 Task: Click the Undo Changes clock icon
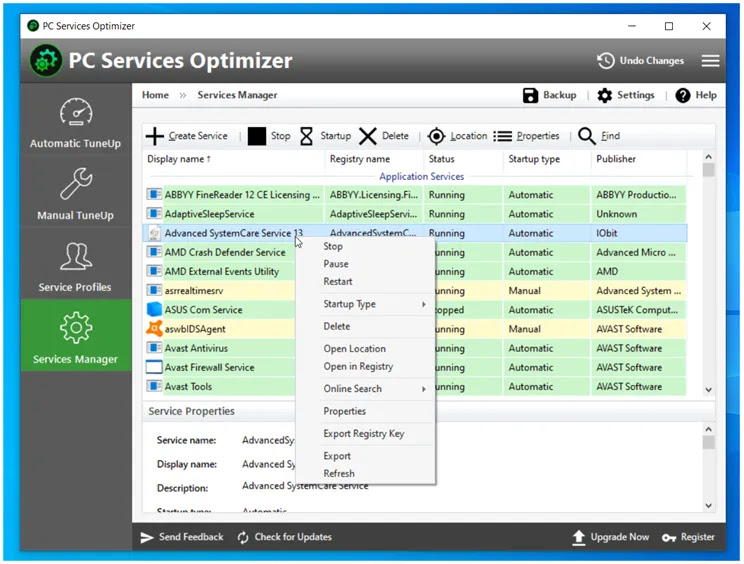pos(606,61)
